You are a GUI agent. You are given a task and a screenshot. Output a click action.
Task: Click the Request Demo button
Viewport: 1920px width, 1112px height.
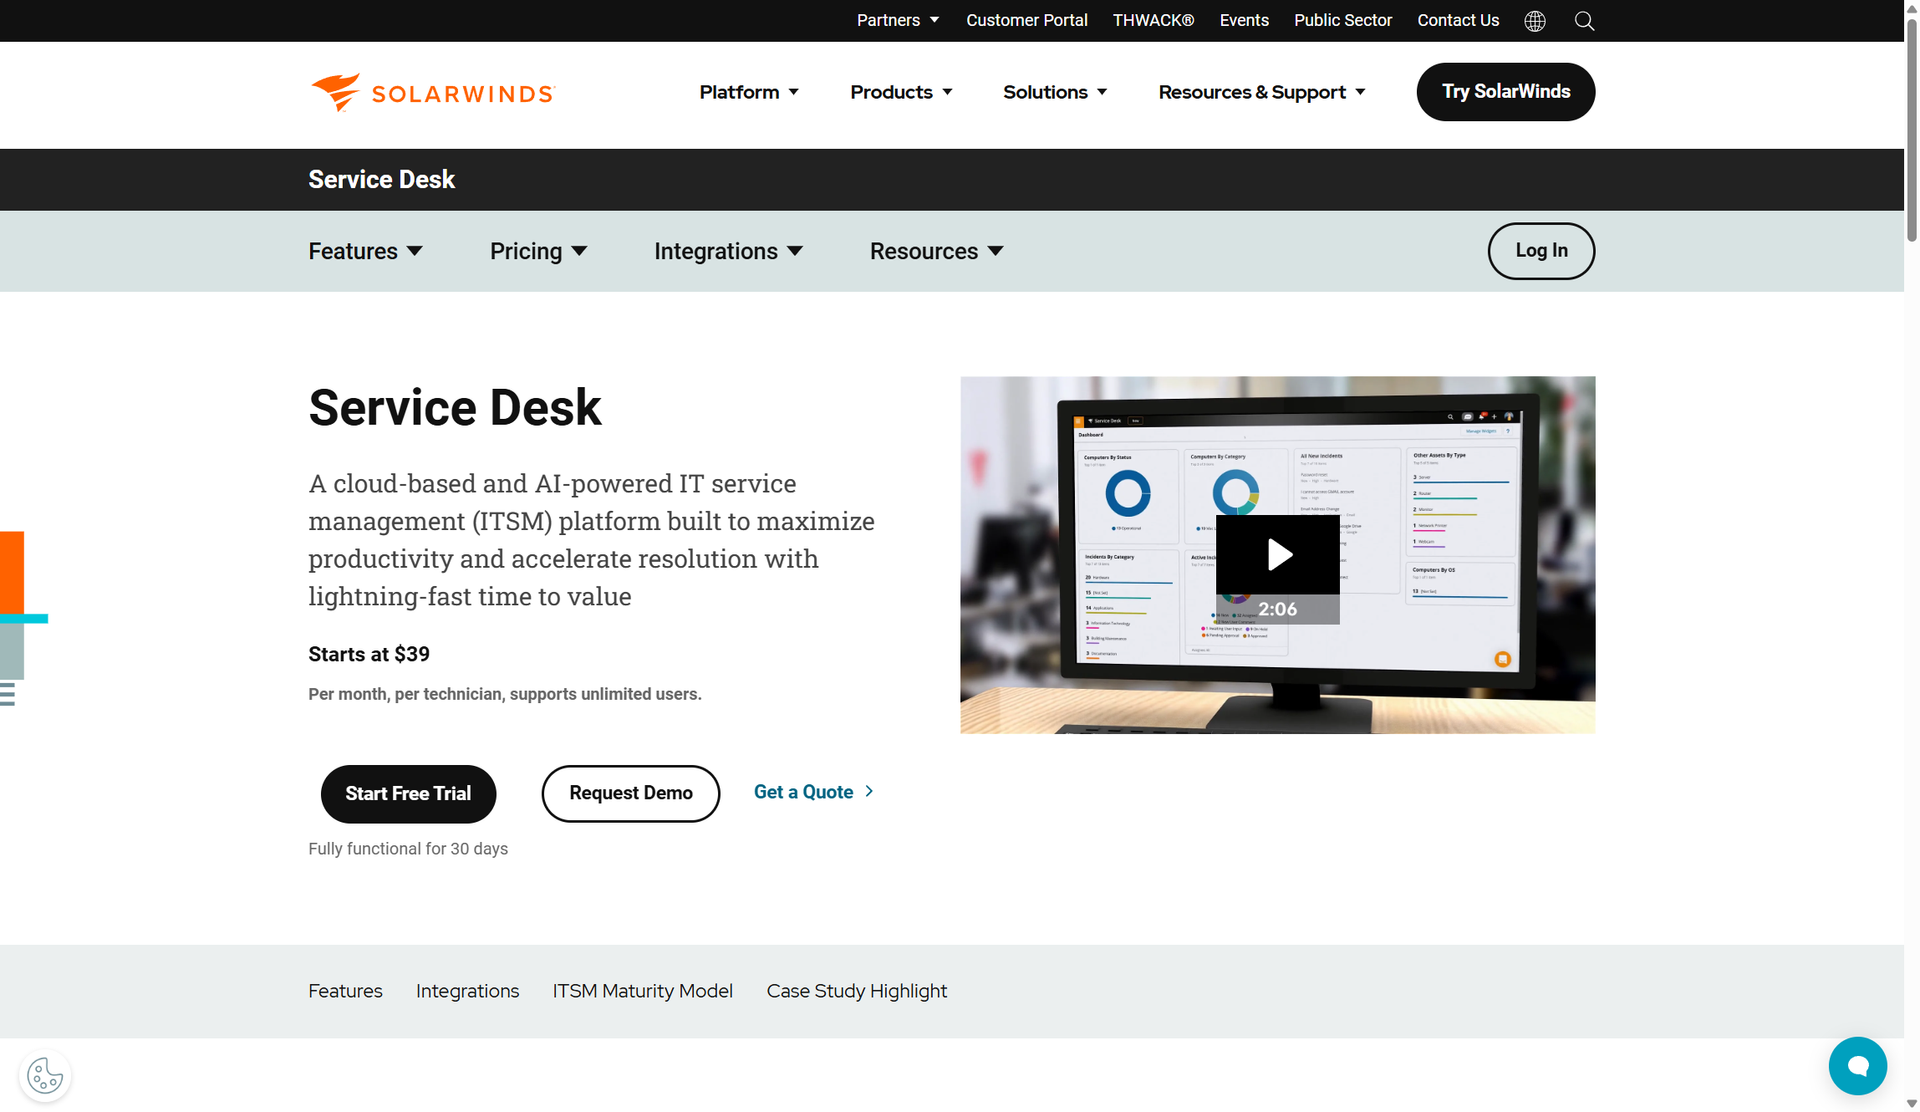(630, 793)
